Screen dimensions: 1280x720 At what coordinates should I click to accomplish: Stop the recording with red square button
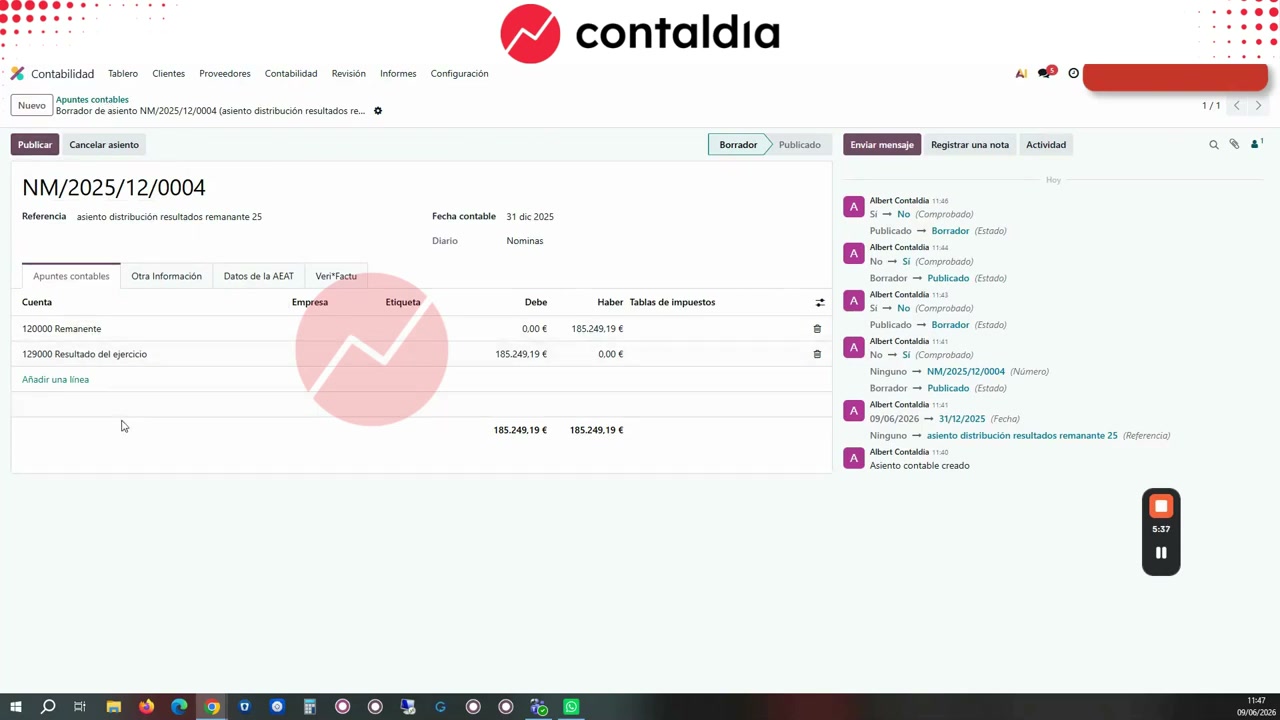1161,506
